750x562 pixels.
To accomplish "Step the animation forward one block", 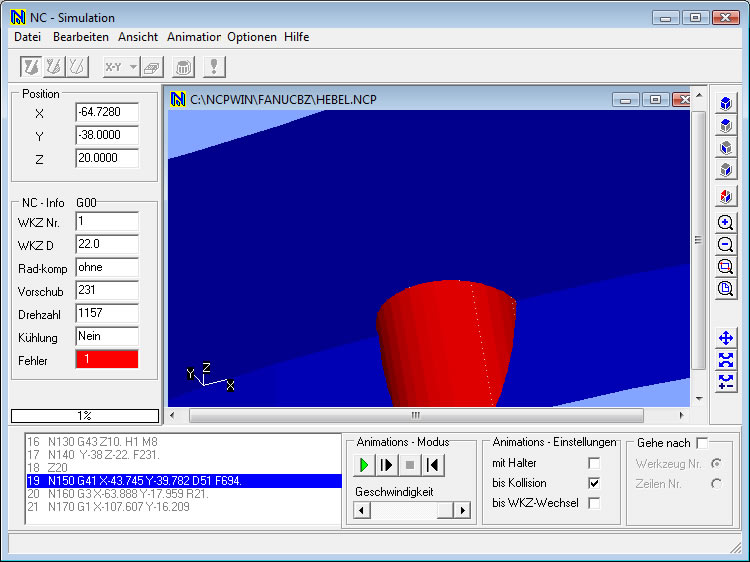I will pos(386,465).
